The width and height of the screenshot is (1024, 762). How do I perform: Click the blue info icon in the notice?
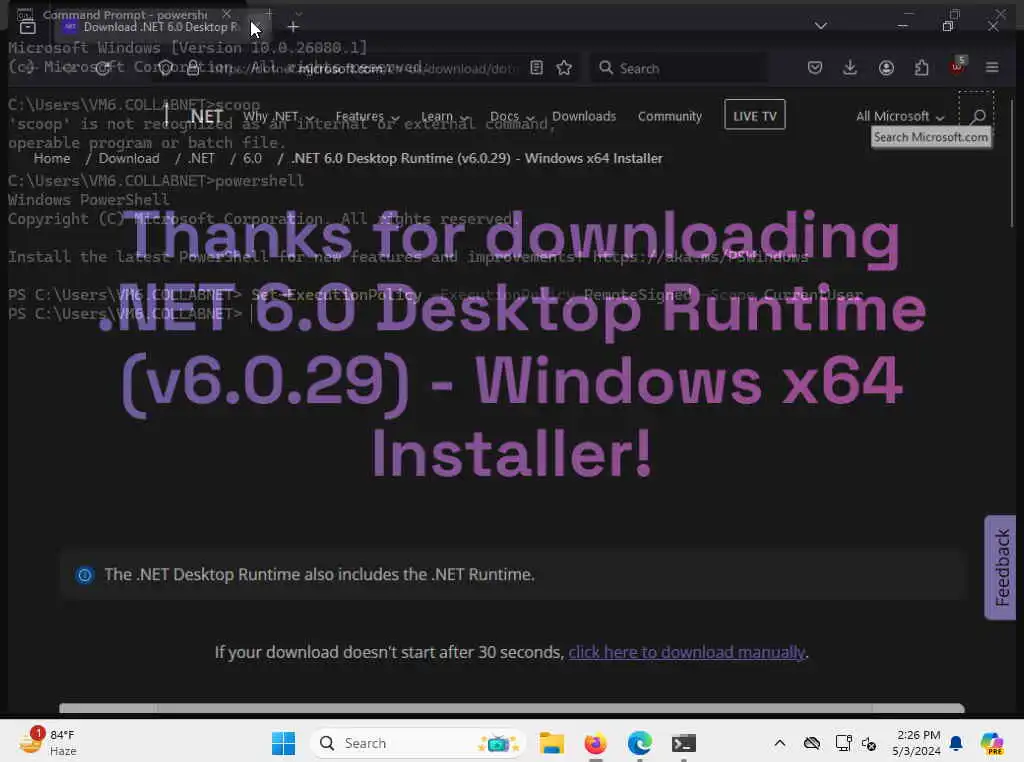(x=84, y=575)
